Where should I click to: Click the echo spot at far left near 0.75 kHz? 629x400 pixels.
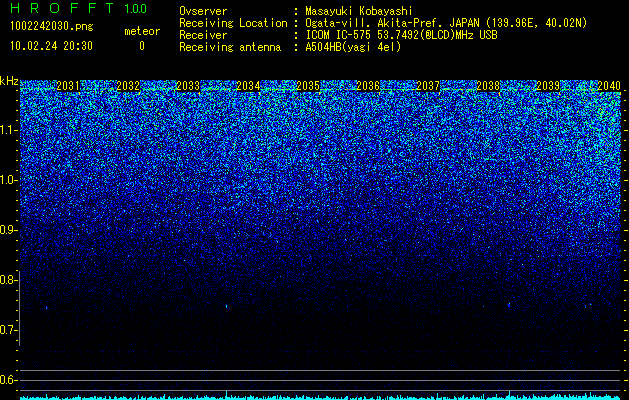tap(47, 308)
